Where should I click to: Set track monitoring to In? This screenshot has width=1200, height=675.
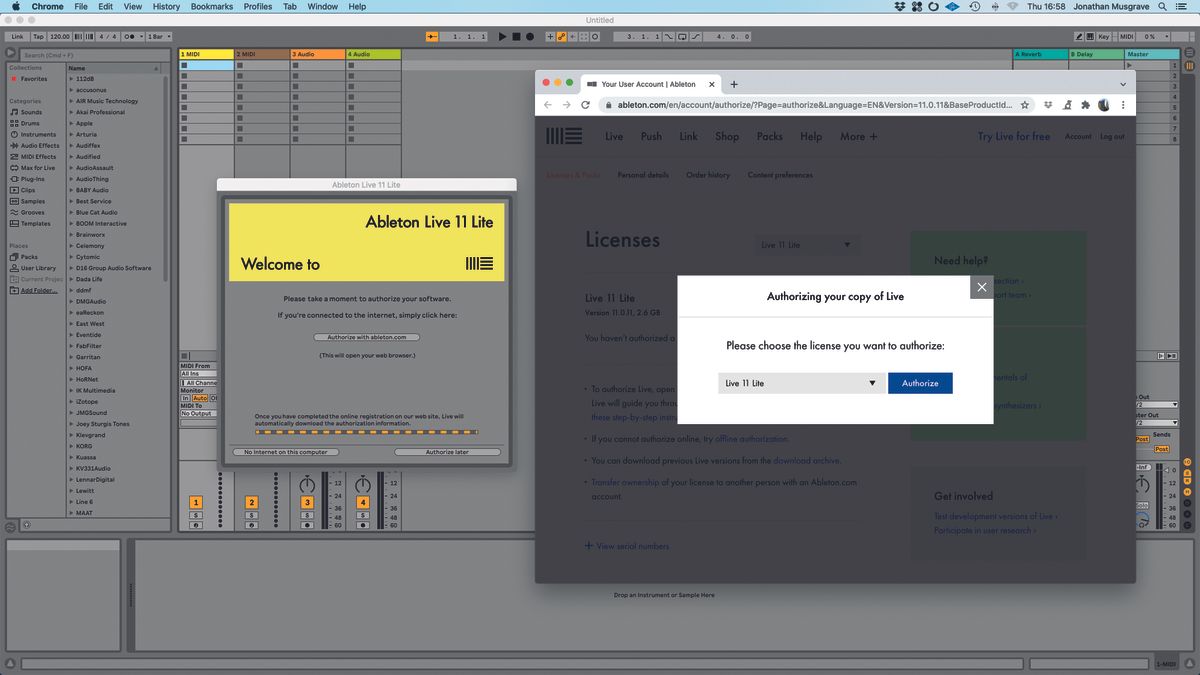point(185,398)
